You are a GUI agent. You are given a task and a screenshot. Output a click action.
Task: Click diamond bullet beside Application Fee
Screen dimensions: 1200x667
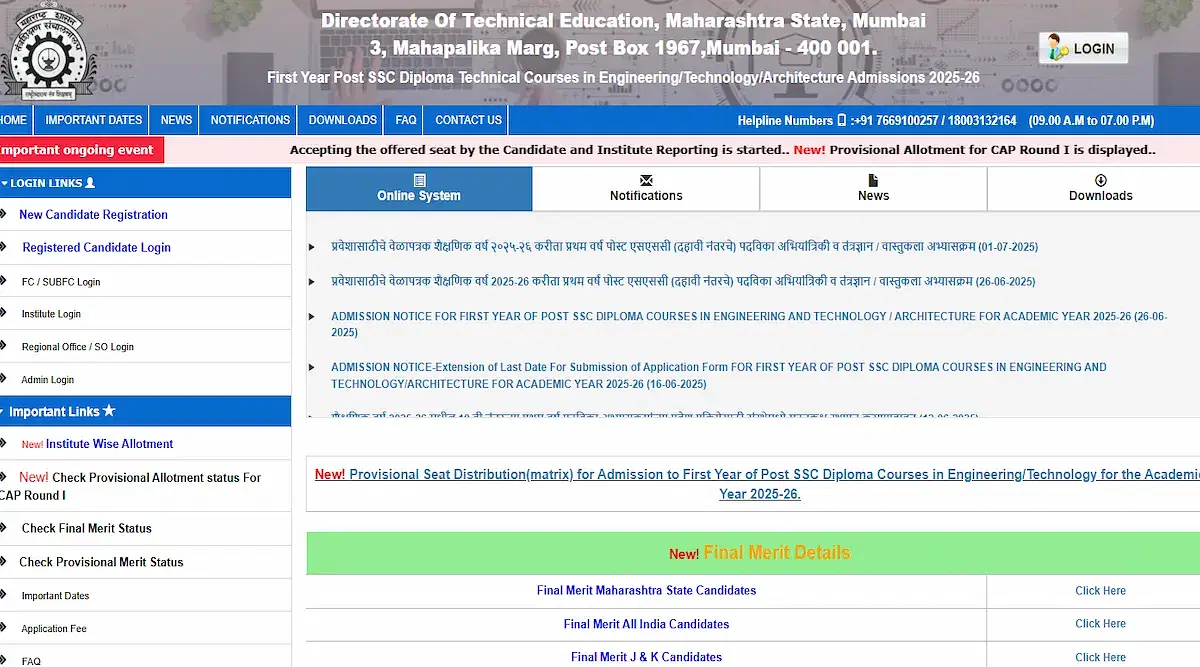pos(4,629)
